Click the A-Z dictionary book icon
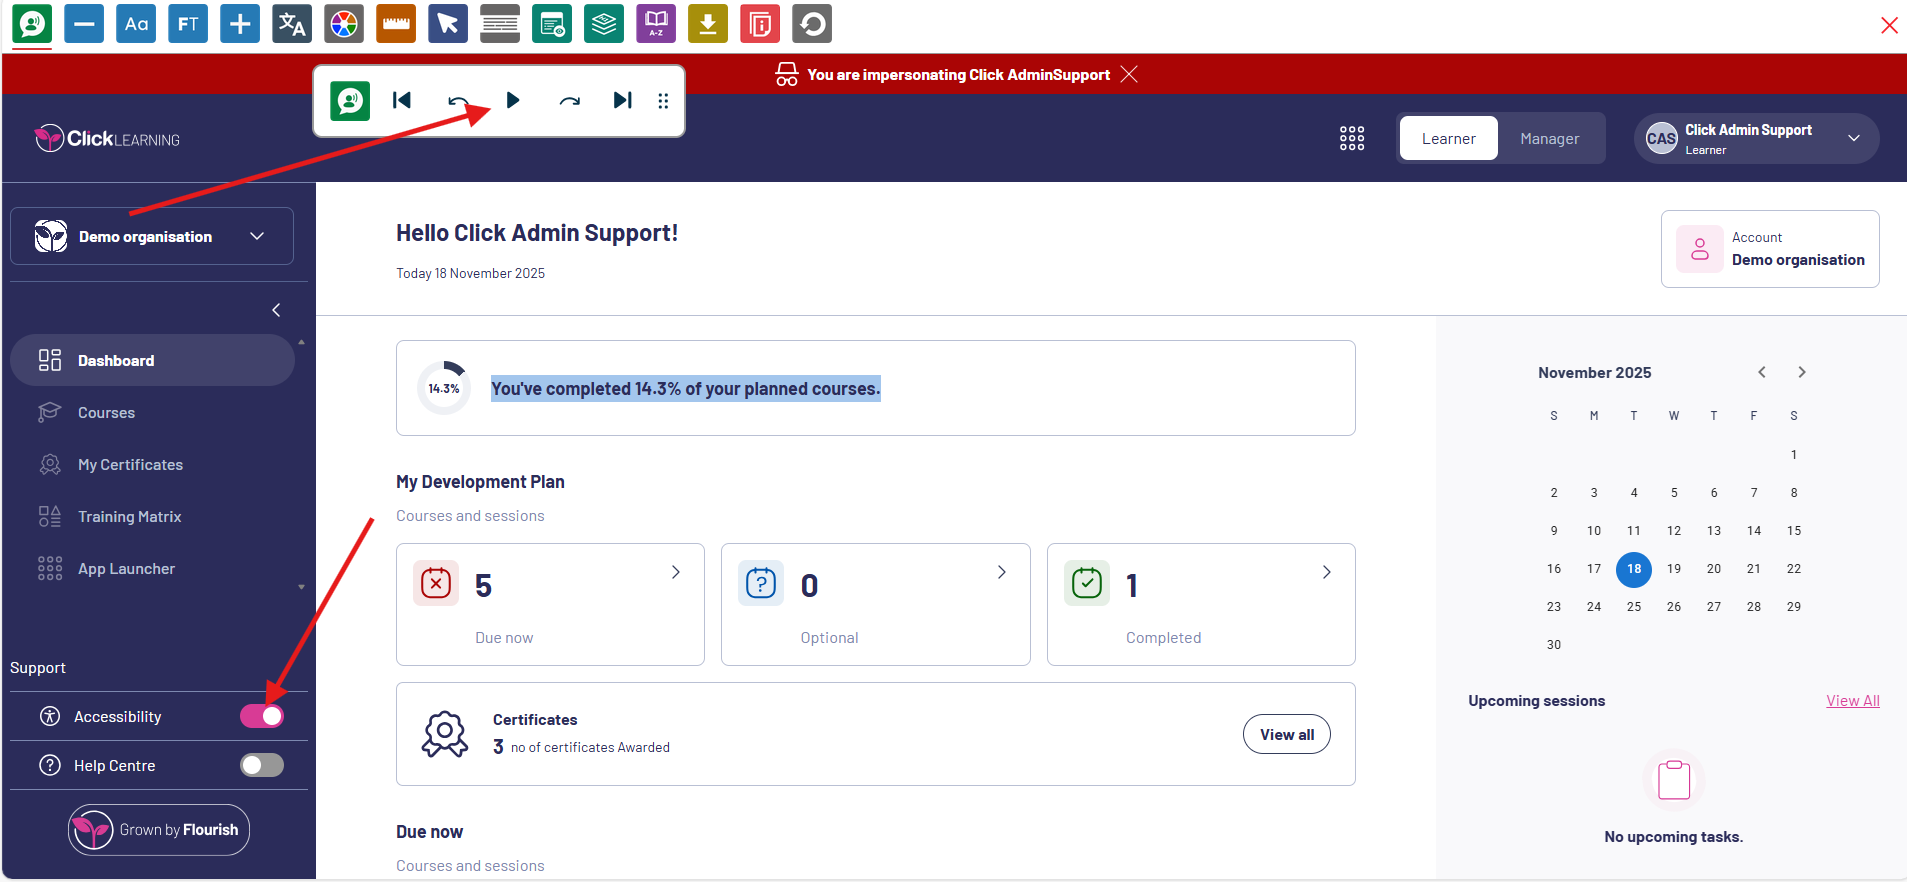The image size is (1907, 882). pyautogui.click(x=656, y=24)
